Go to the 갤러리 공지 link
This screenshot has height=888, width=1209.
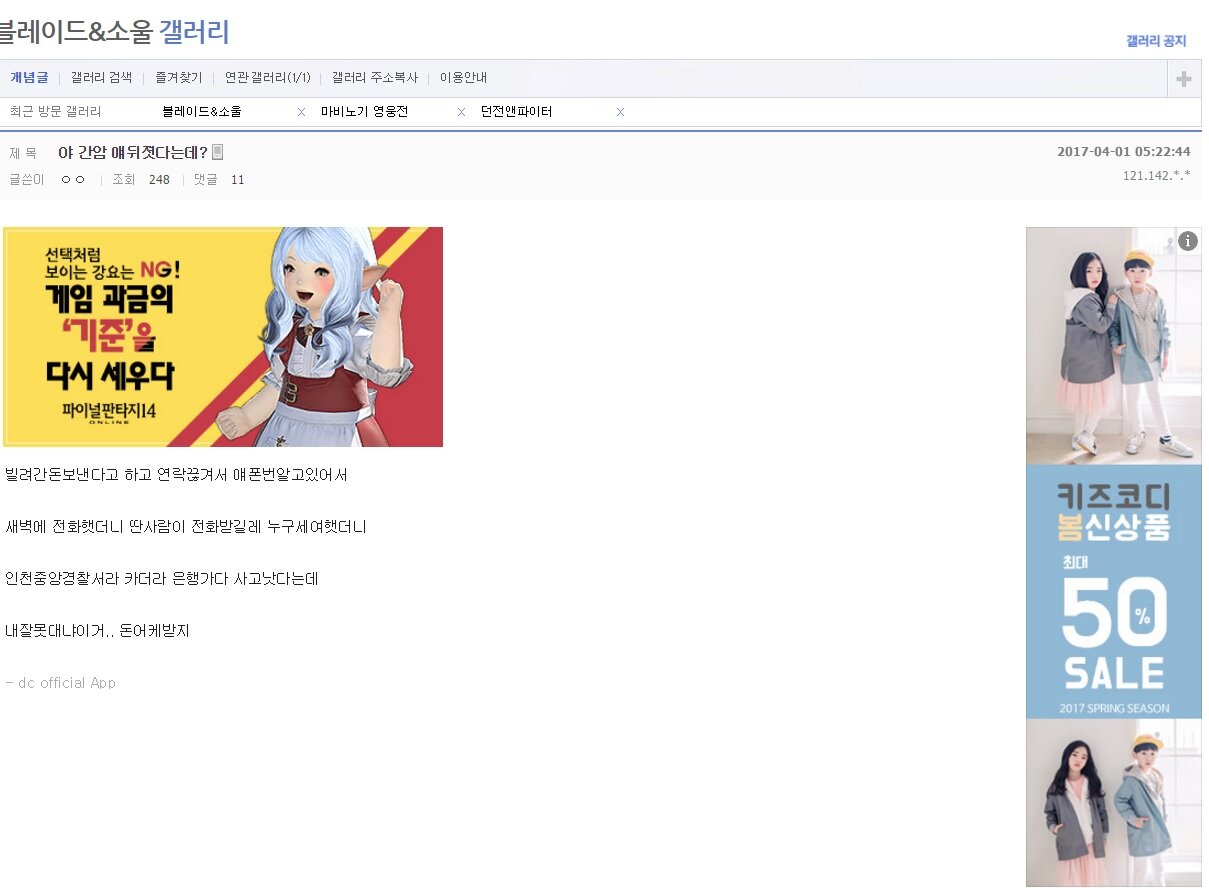click(1156, 41)
